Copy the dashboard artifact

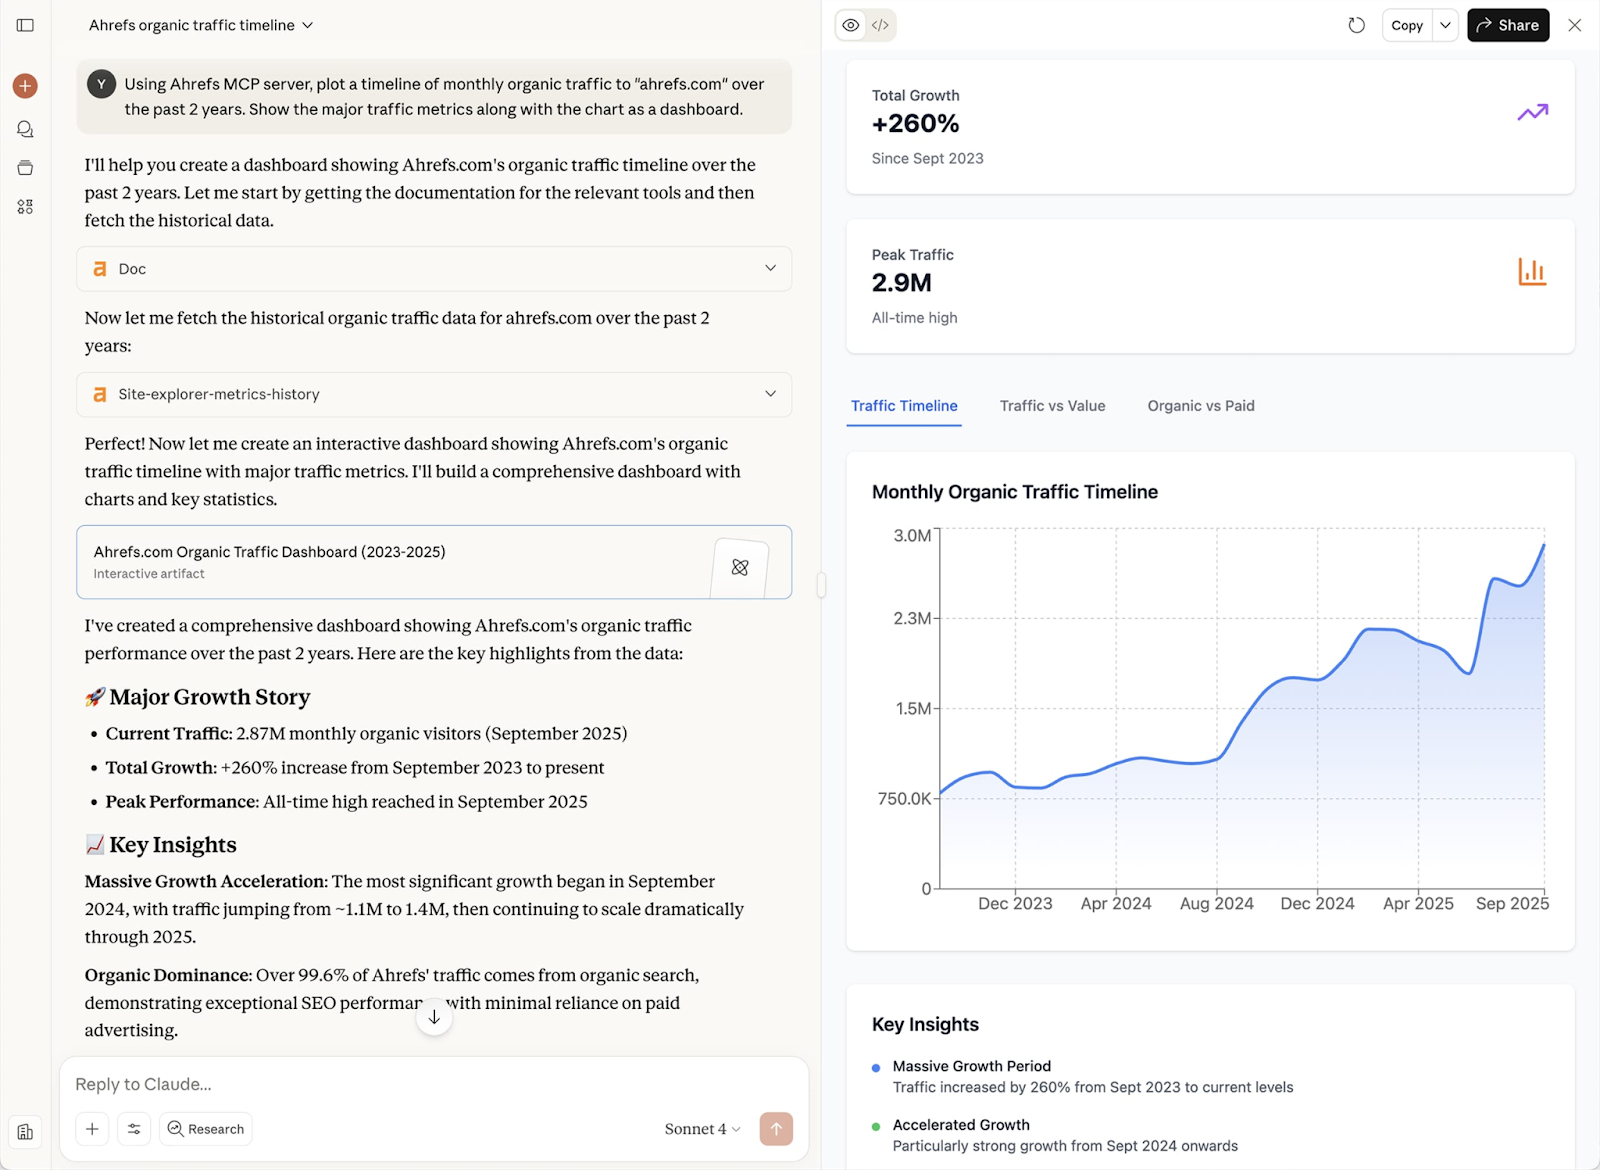1405,25
